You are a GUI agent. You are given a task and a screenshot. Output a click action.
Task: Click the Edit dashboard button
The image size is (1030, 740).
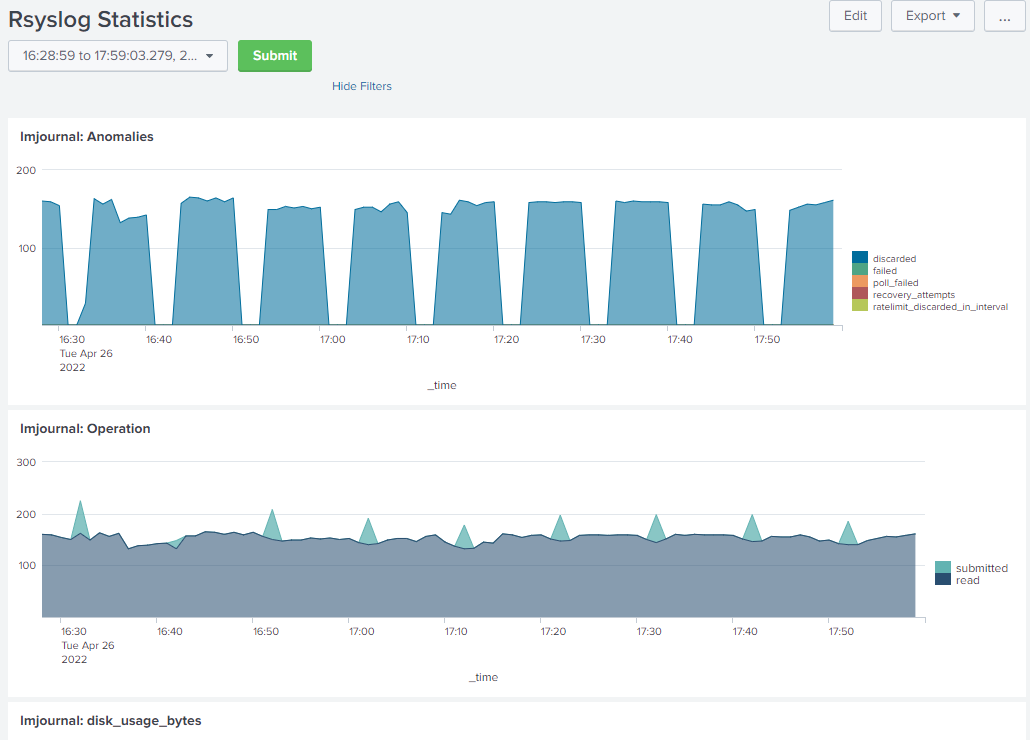855,16
